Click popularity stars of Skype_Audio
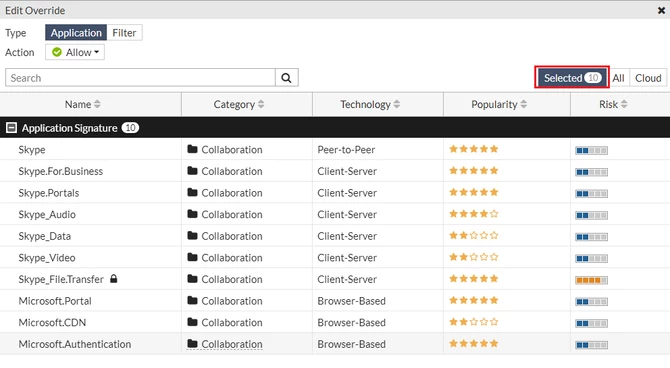670x368 pixels. pos(473,214)
